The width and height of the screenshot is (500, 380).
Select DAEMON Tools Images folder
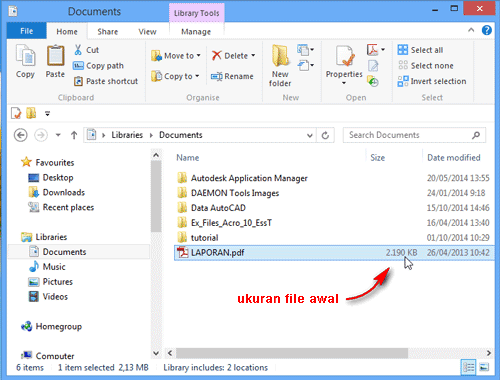pos(228,193)
